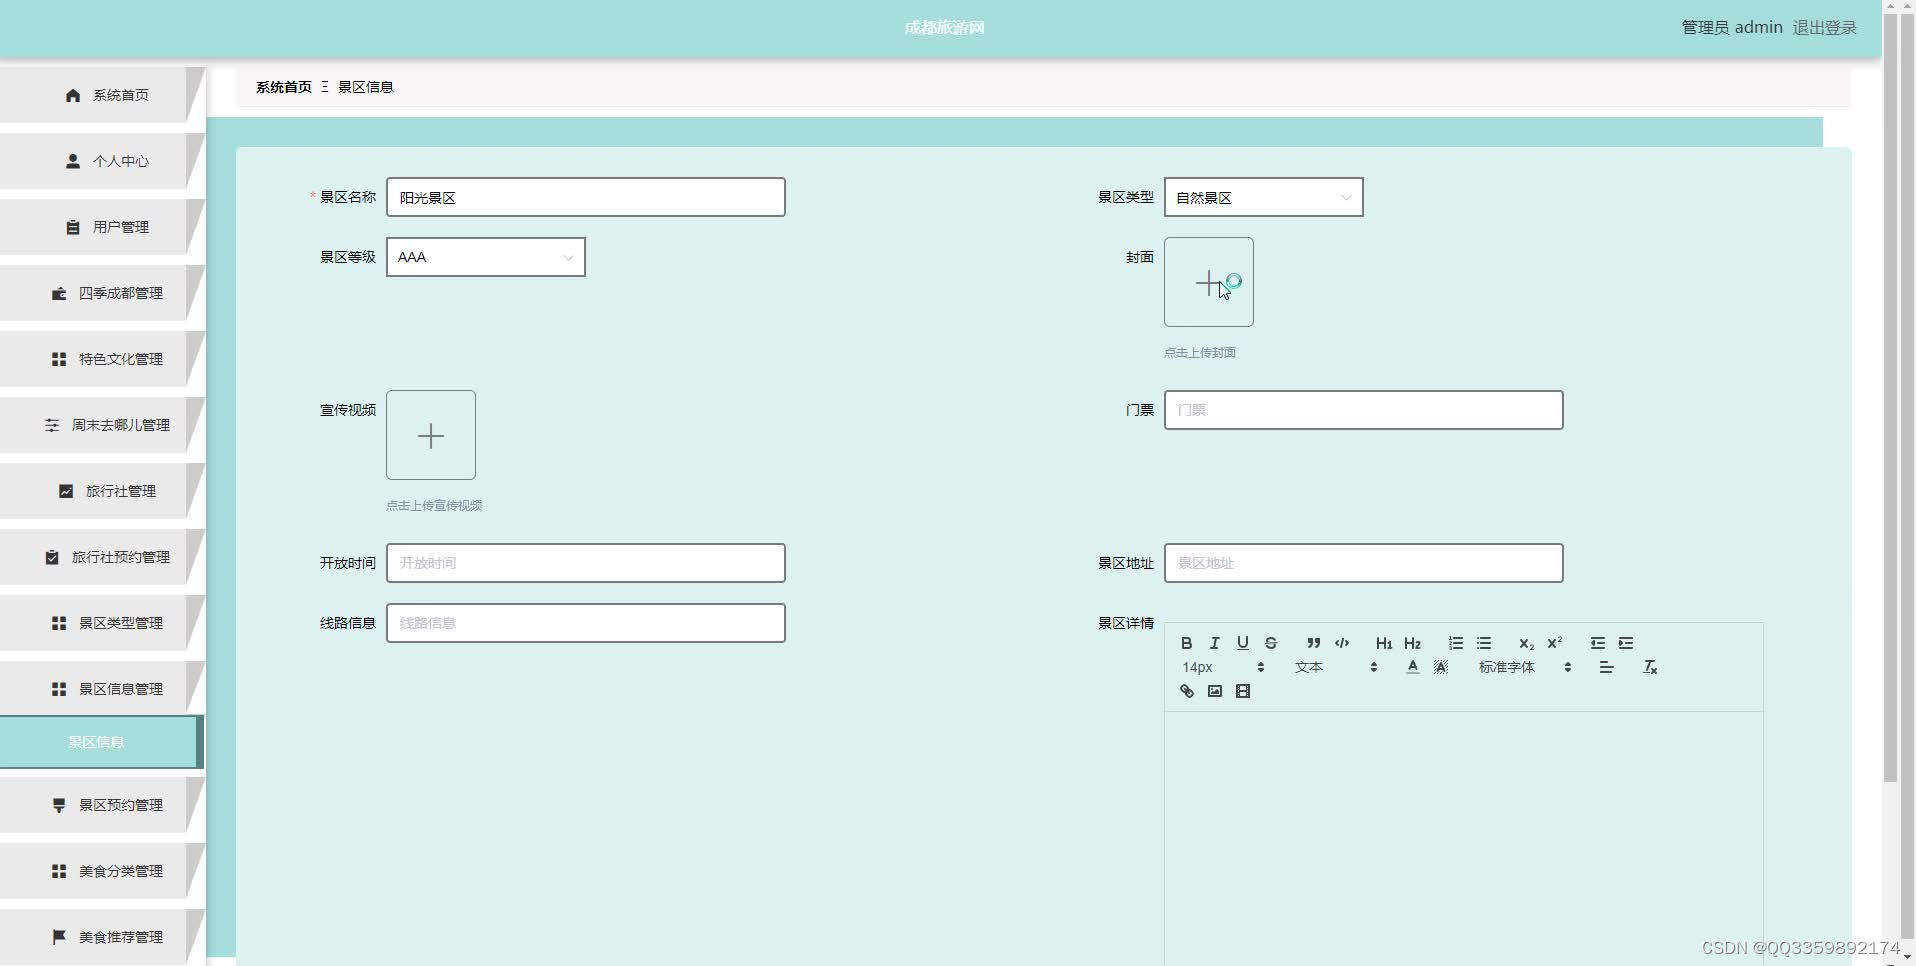Click 系统首页 in the breadcrumb
This screenshot has height=966, width=1916.
click(284, 87)
